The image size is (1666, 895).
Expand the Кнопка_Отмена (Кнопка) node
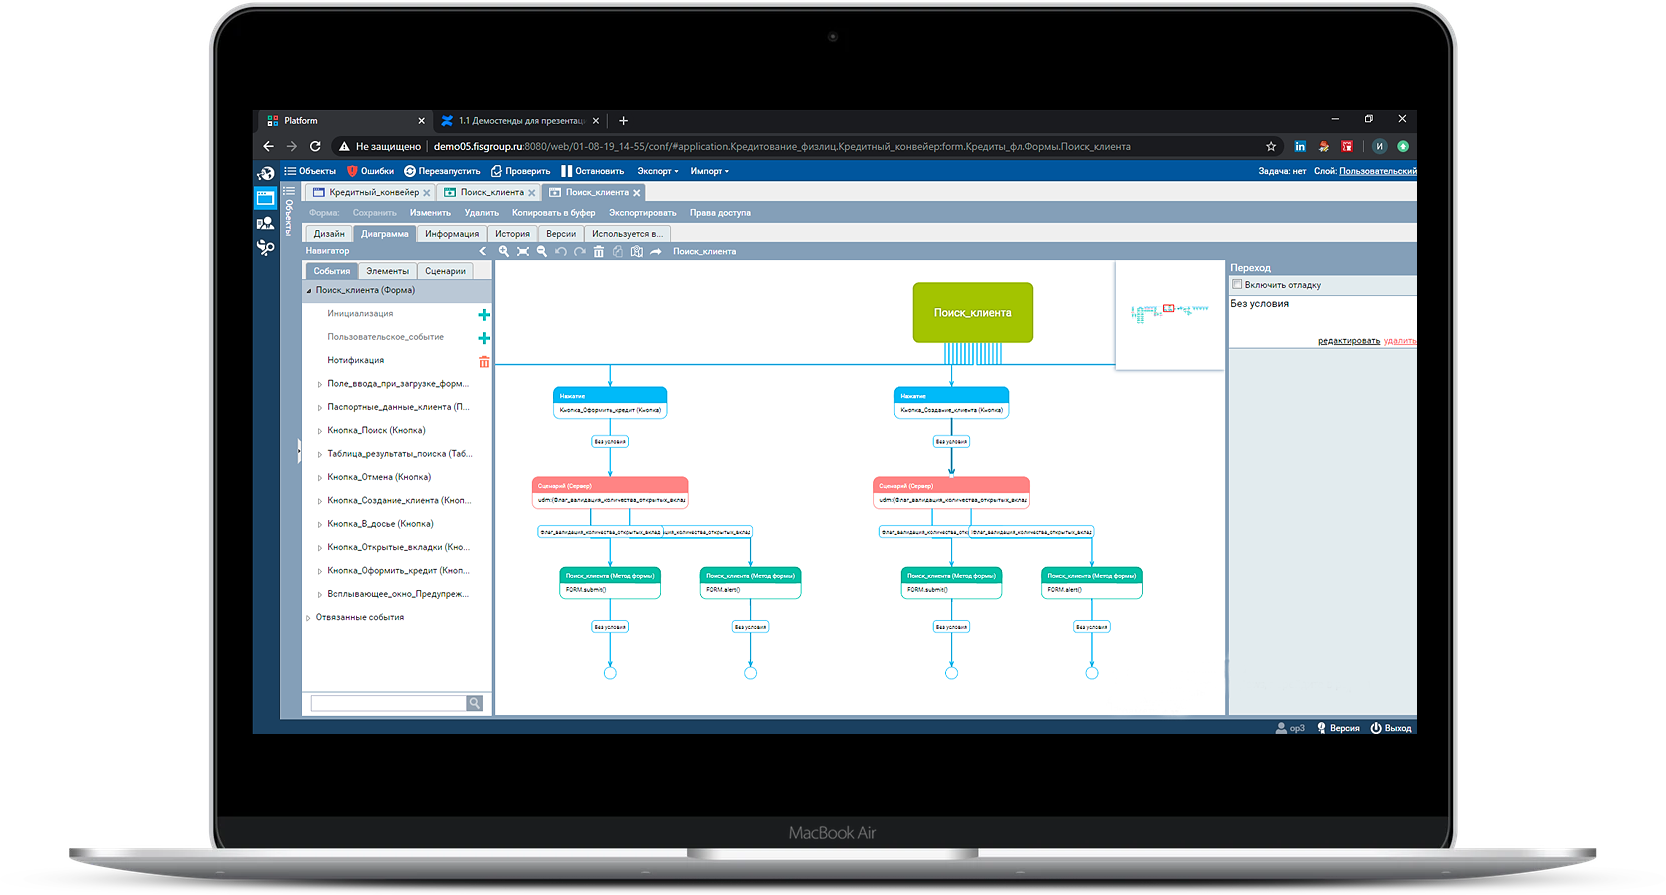pos(320,478)
